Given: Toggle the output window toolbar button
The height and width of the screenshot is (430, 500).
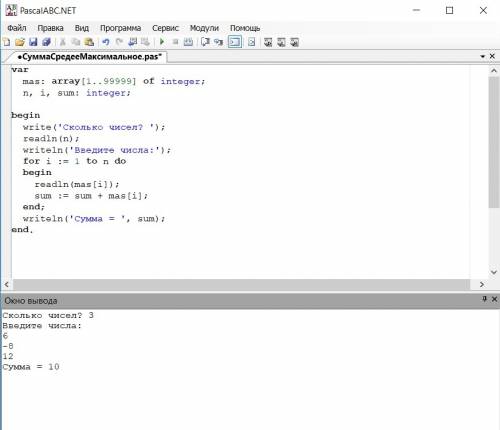Looking at the screenshot, I should coord(235,42).
